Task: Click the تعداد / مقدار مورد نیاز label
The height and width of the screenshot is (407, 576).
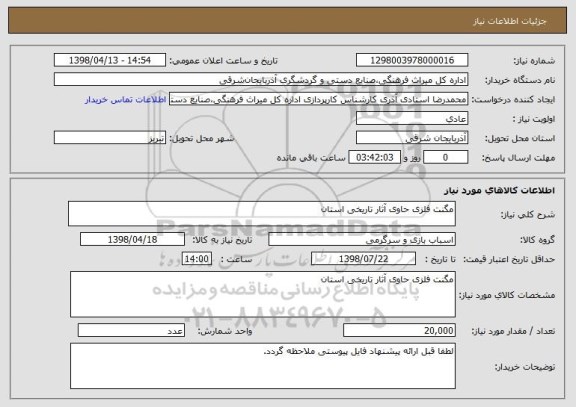Action: (513, 331)
